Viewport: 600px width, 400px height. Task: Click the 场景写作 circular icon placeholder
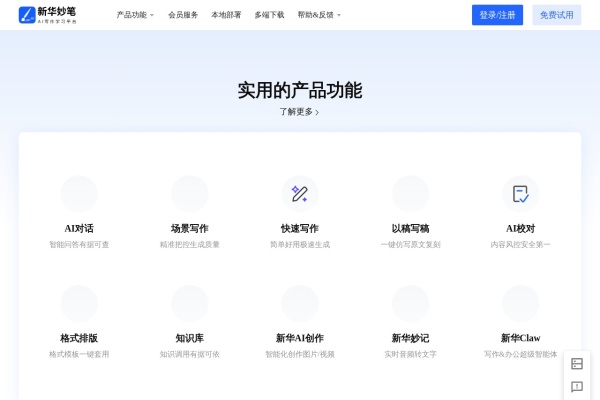pyautogui.click(x=189, y=194)
